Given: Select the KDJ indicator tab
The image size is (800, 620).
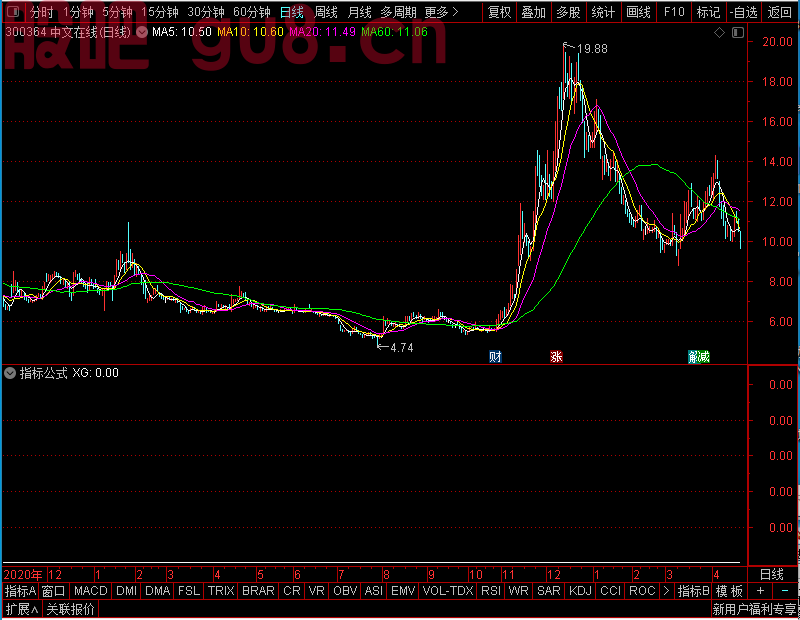Looking at the screenshot, I should (580, 591).
